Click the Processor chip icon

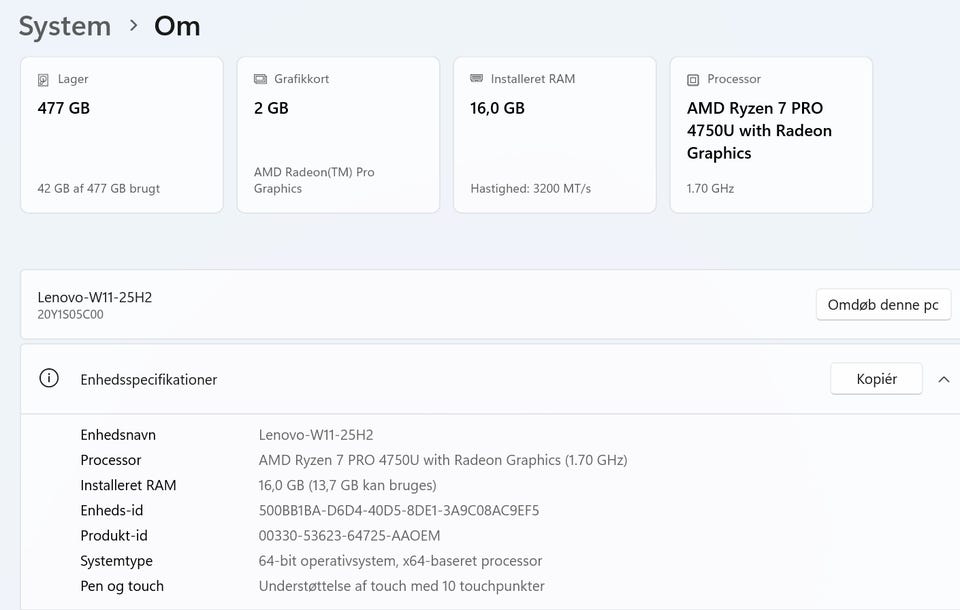693,79
